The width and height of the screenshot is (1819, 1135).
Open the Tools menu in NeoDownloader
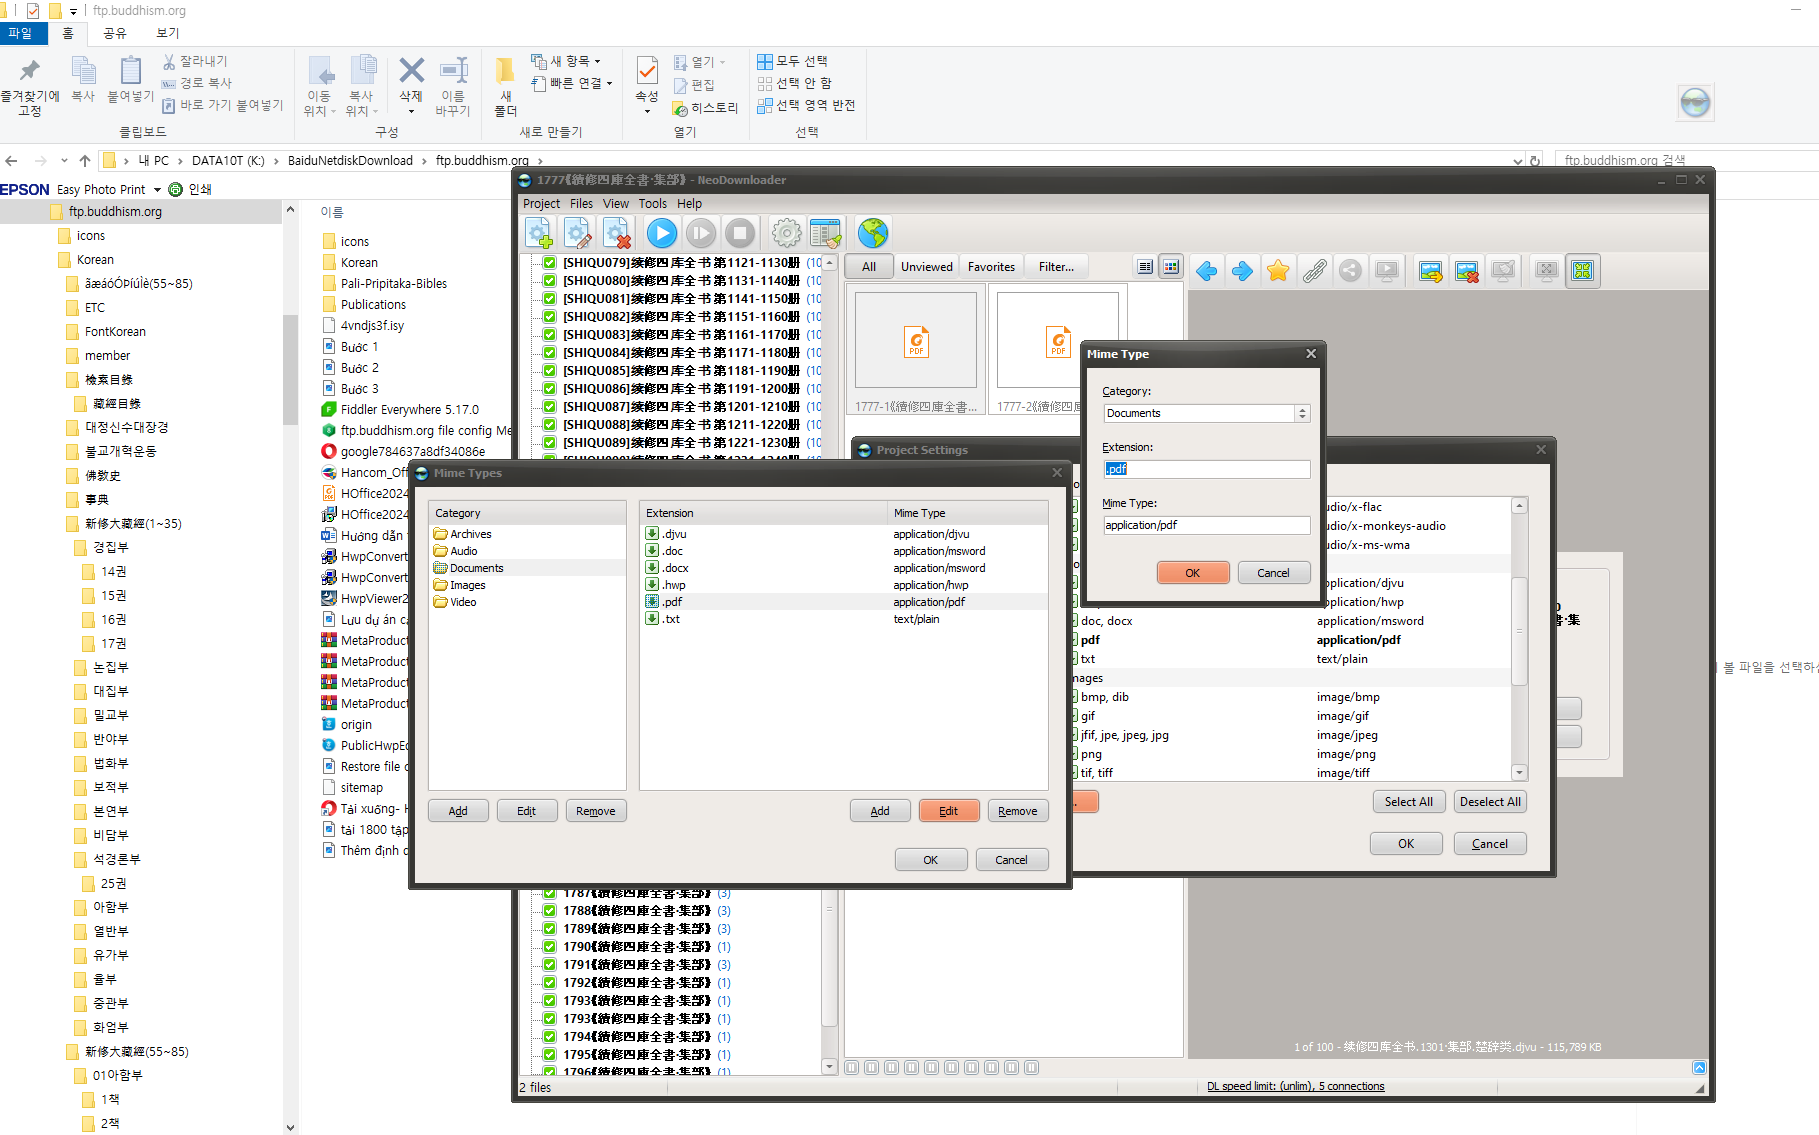pyautogui.click(x=652, y=204)
